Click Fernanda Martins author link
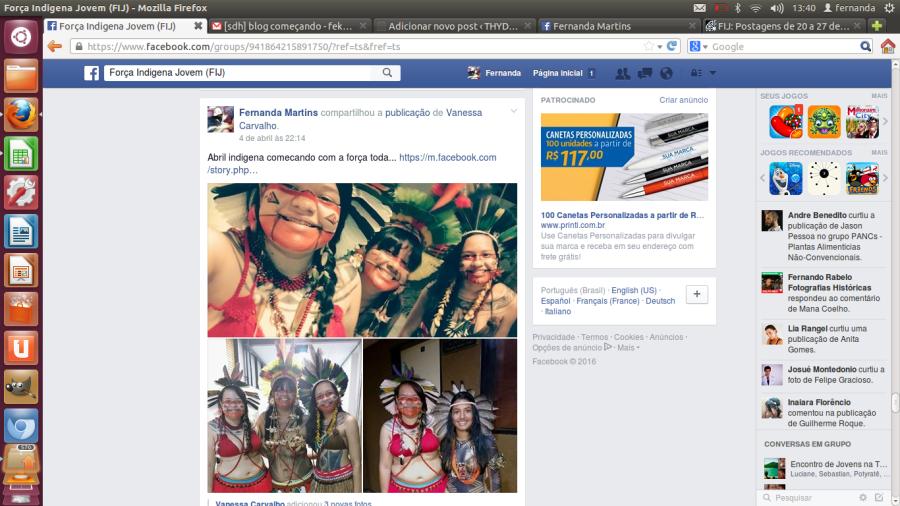The height and width of the screenshot is (506, 900). [x=278, y=112]
